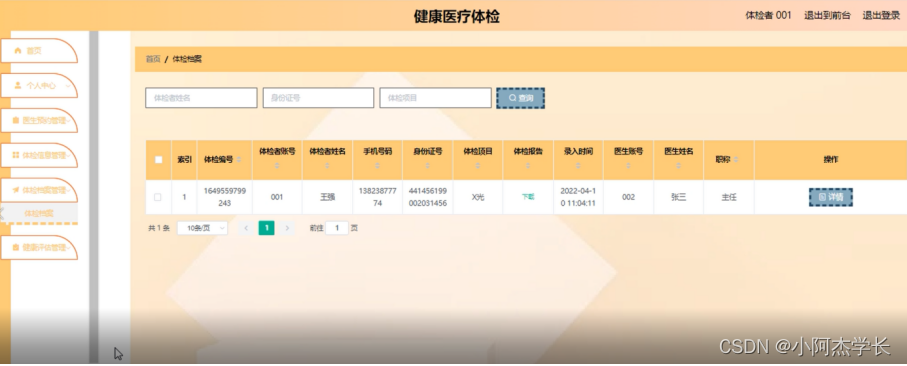Open the 10条/页 page size dropdown
The height and width of the screenshot is (366, 907).
click(x=202, y=228)
